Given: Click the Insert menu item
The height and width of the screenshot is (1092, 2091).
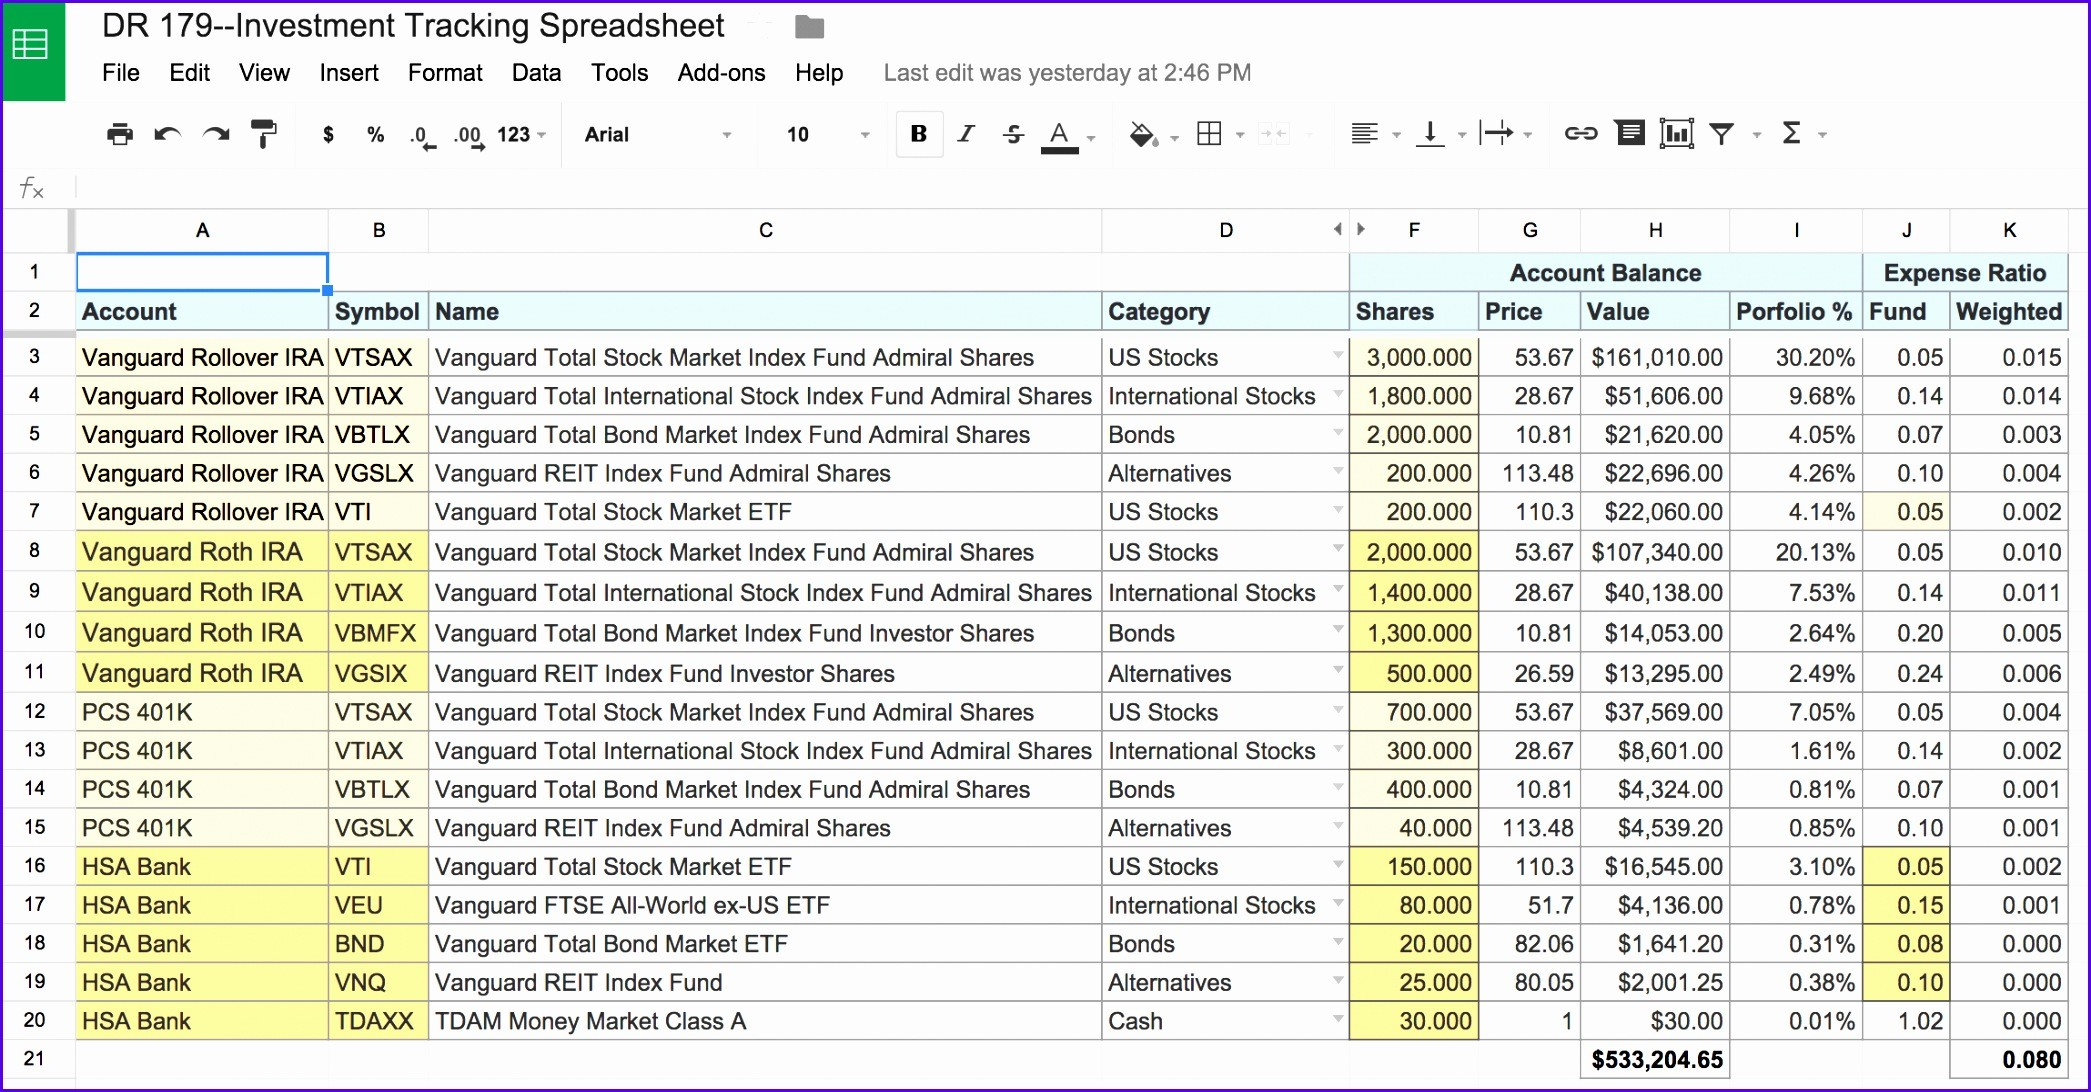Looking at the screenshot, I should click(346, 73).
